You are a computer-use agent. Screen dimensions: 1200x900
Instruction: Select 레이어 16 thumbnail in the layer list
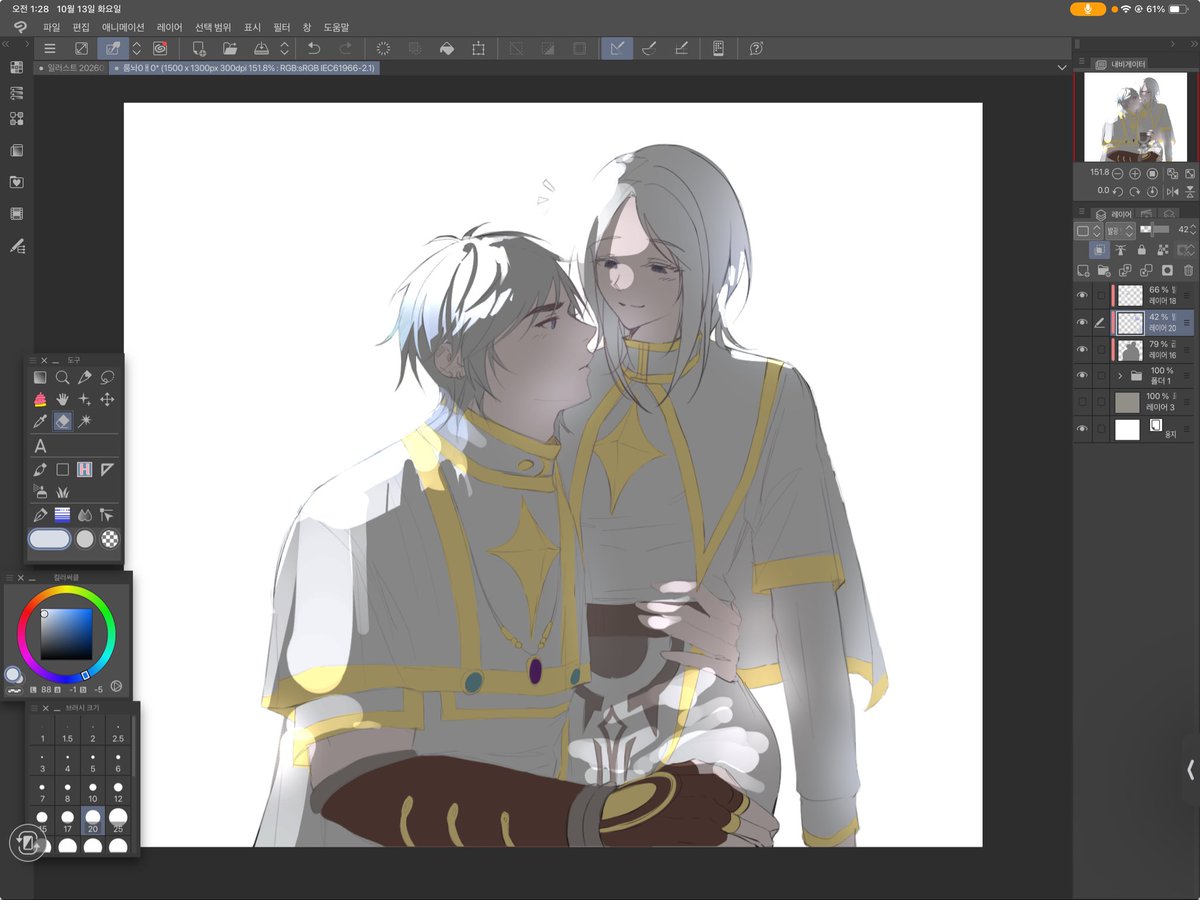pos(1129,350)
